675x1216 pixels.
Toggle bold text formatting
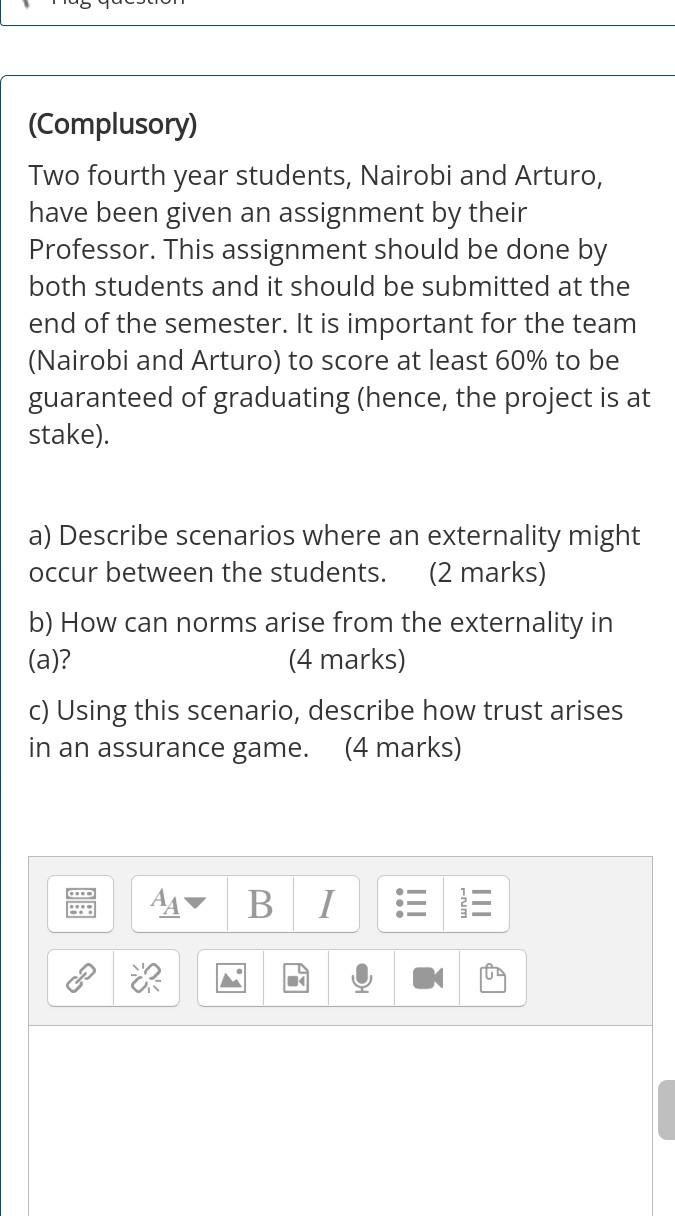[260, 903]
